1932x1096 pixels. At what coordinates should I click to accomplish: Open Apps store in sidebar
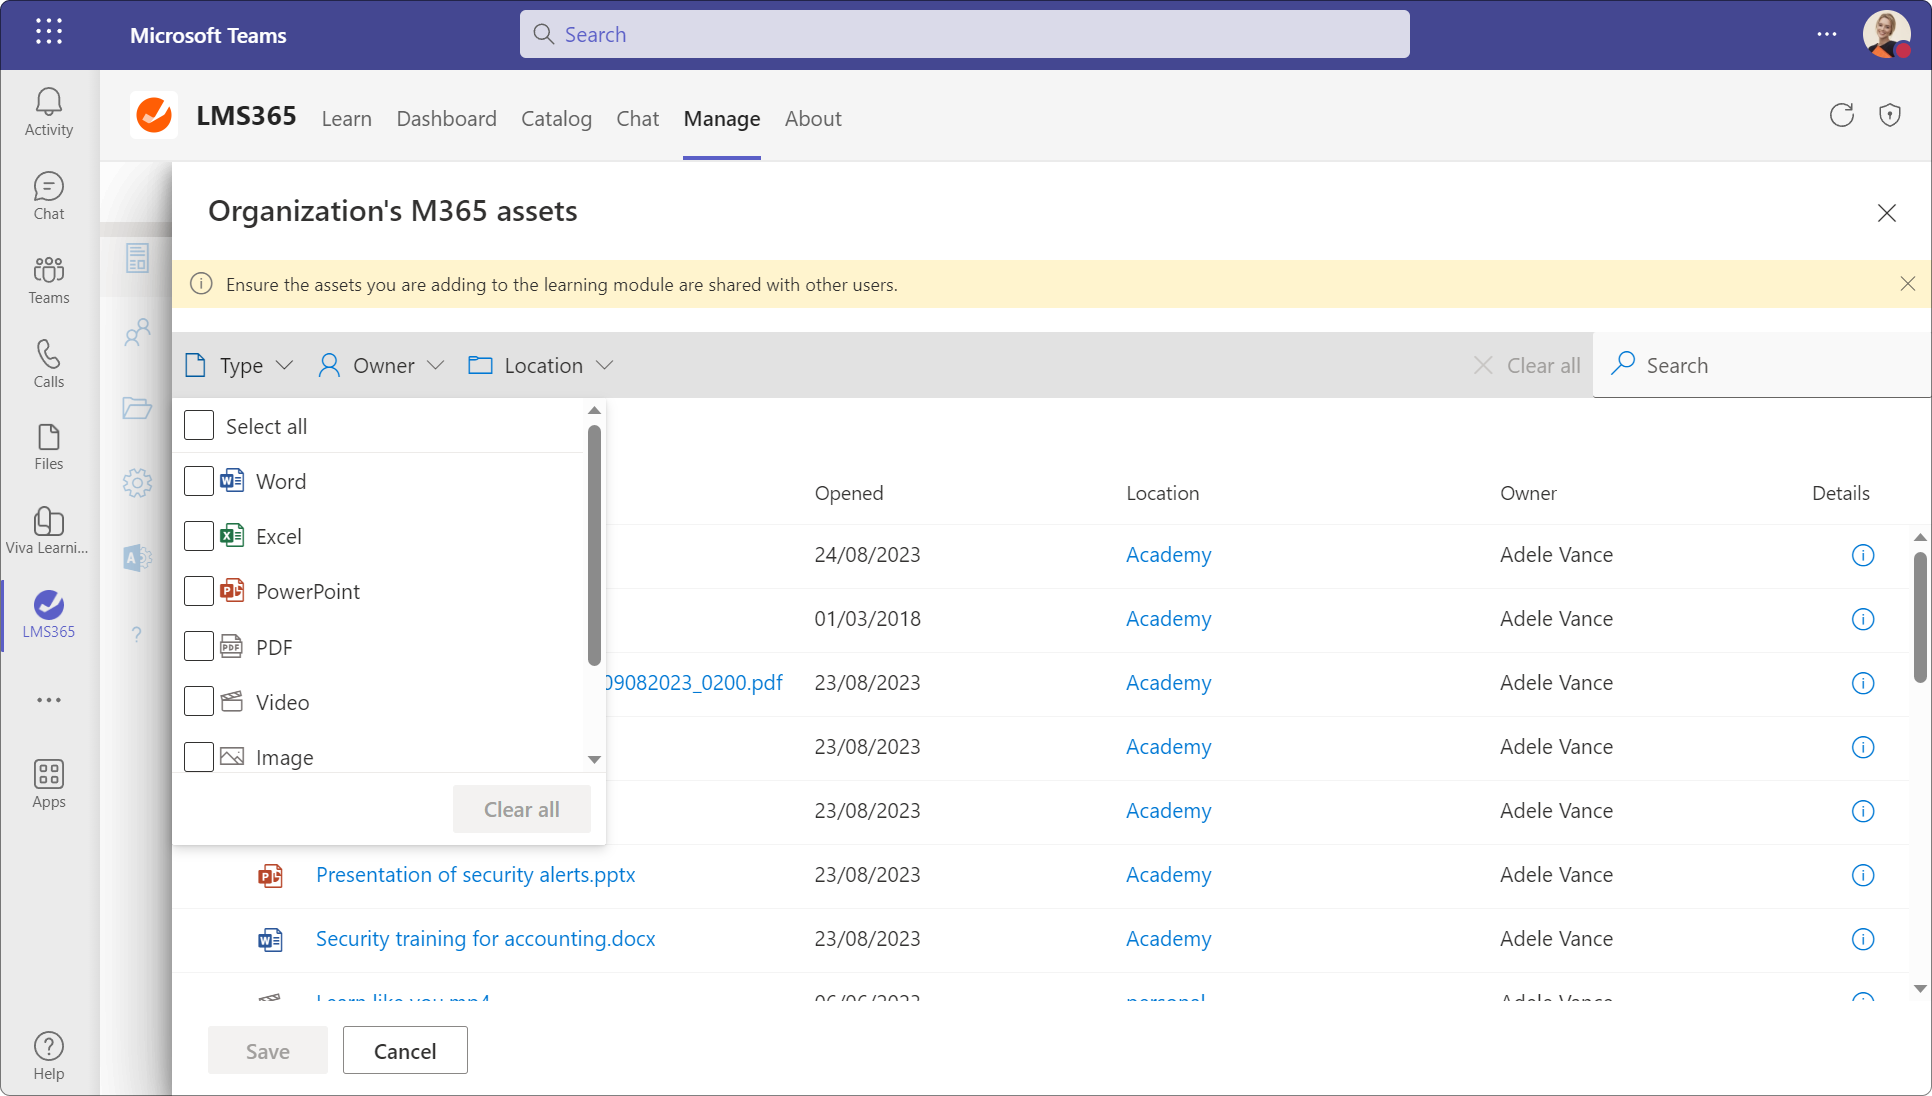49,784
